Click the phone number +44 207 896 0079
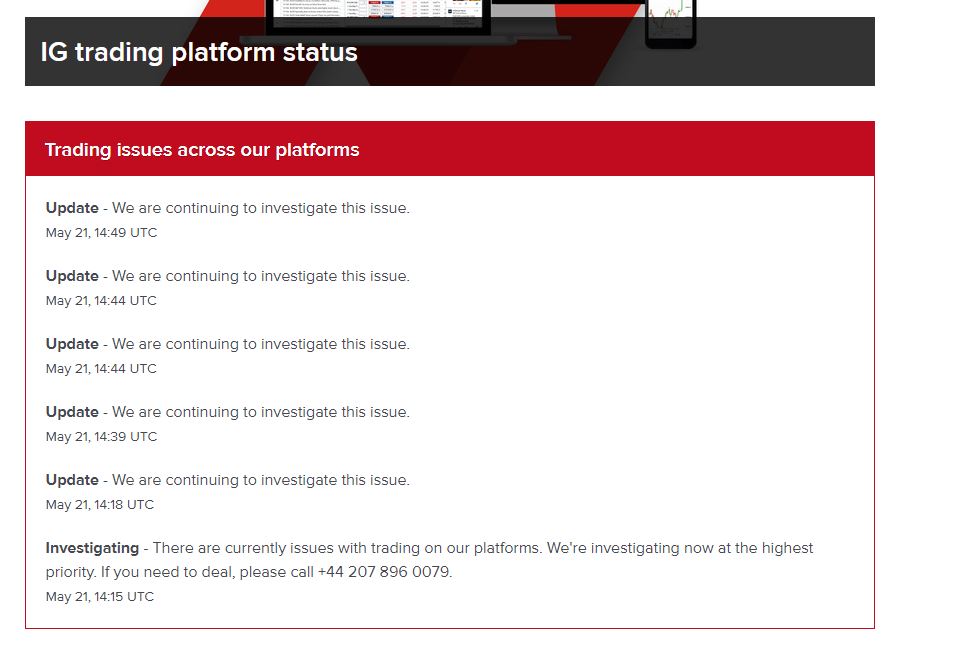 (384, 572)
